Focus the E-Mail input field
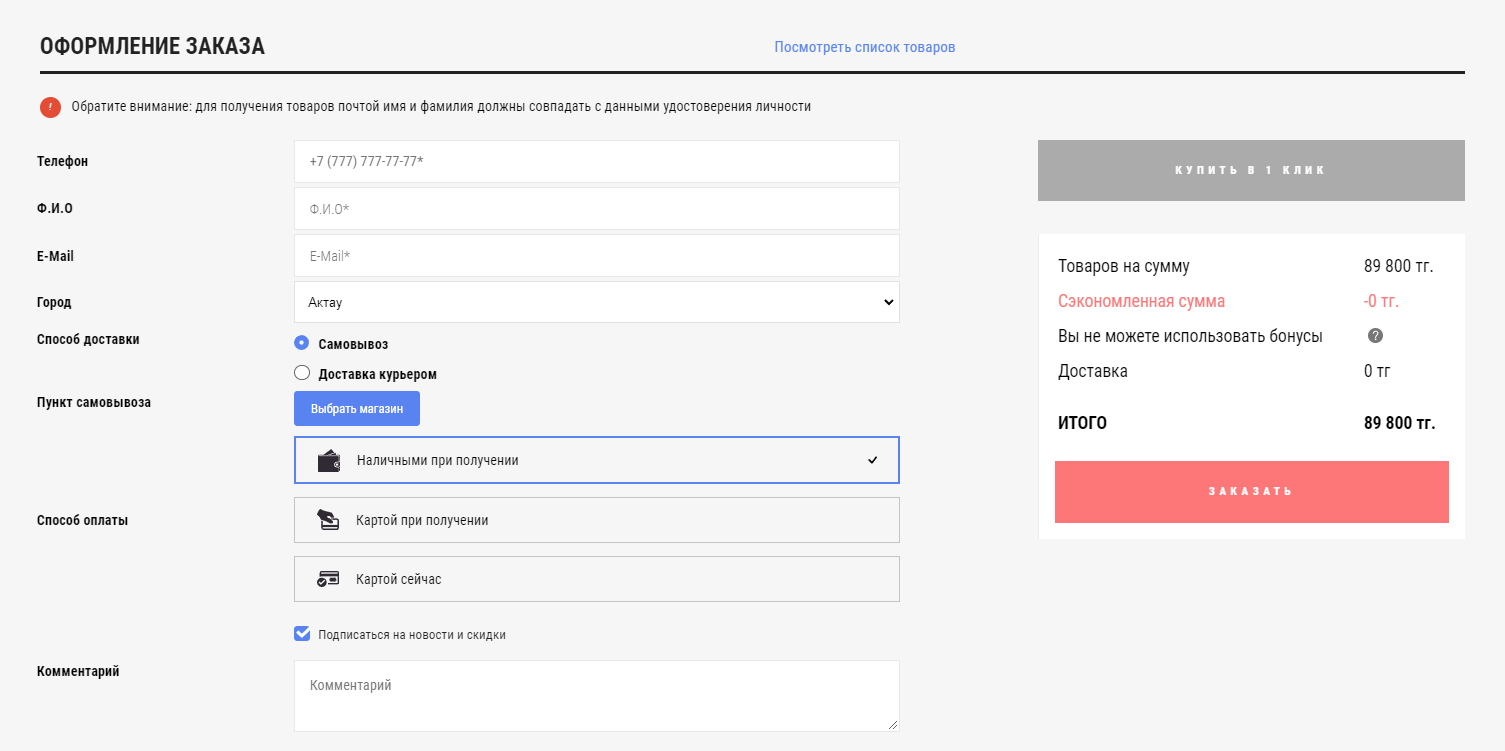The height and width of the screenshot is (751, 1505). point(597,255)
